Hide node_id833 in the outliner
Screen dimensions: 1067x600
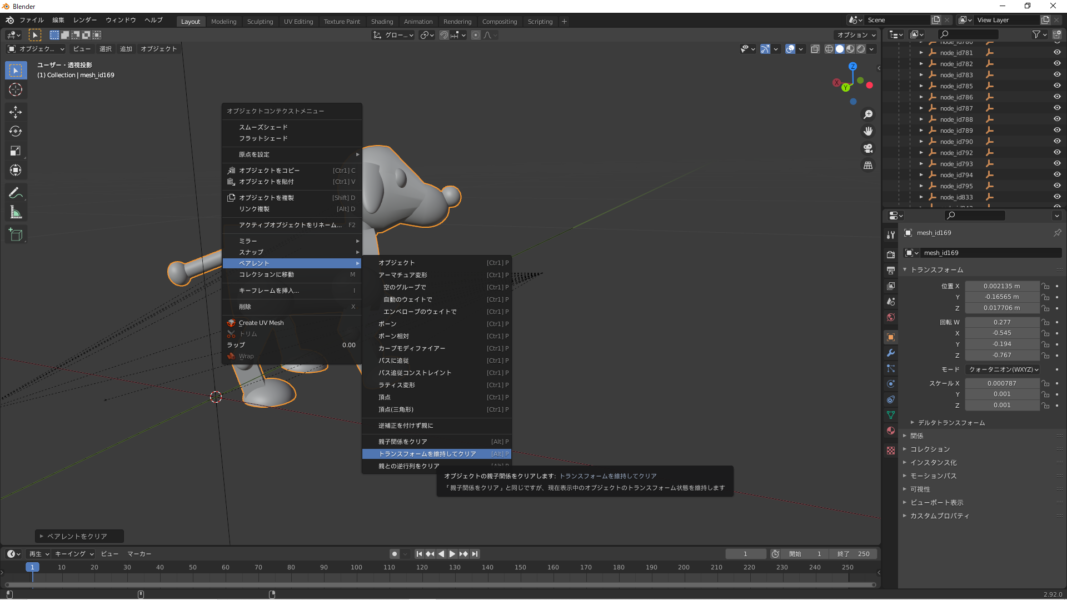pyautogui.click(x=1057, y=197)
